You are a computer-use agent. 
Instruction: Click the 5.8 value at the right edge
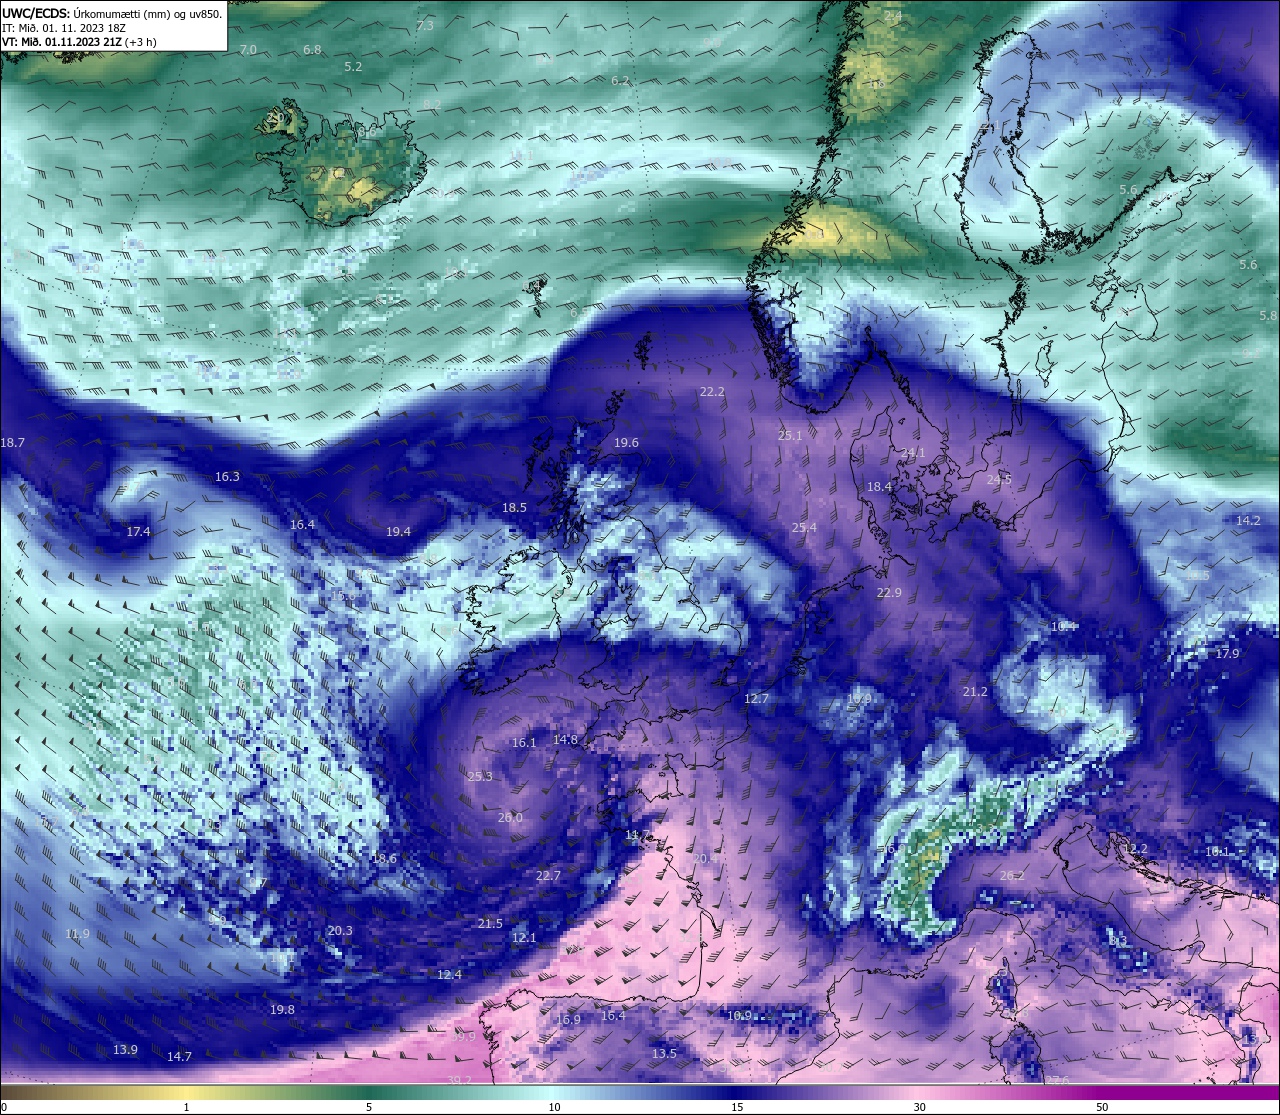1268,316
